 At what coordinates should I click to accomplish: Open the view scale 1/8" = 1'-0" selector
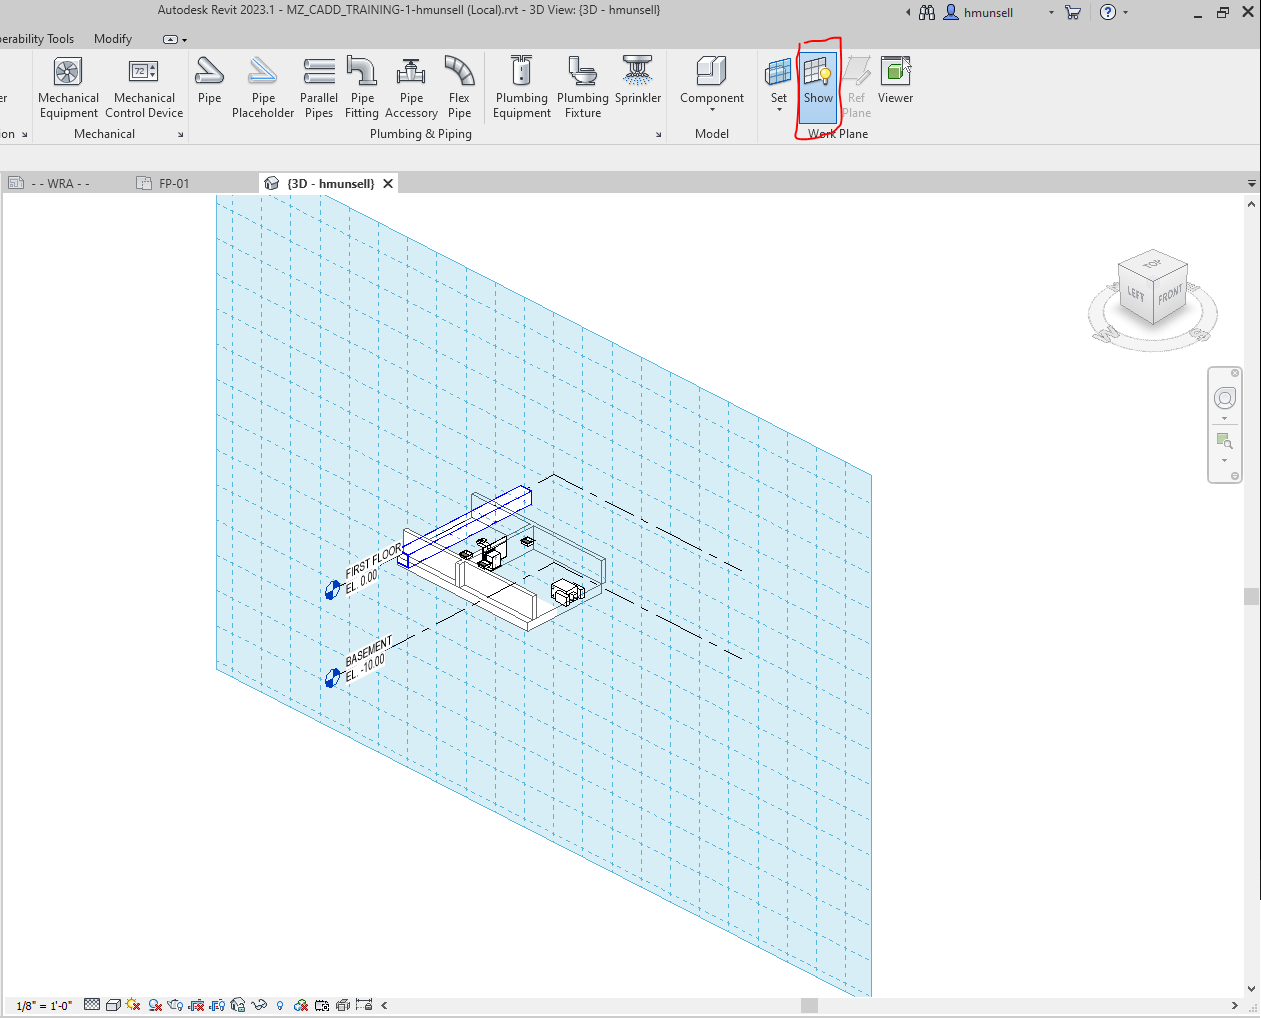44,1005
